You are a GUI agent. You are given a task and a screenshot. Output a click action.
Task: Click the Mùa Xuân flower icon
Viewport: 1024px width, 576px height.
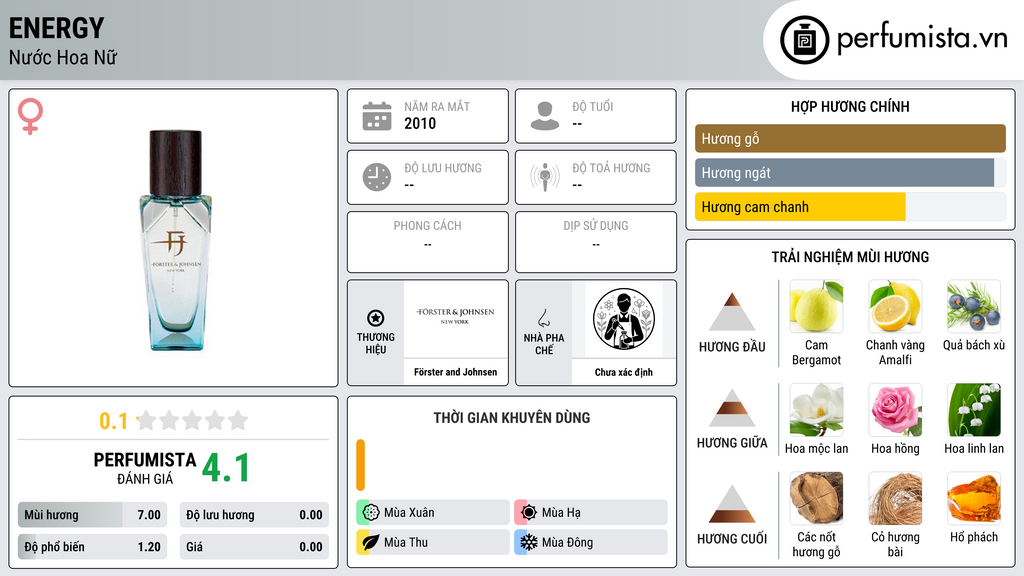click(371, 513)
